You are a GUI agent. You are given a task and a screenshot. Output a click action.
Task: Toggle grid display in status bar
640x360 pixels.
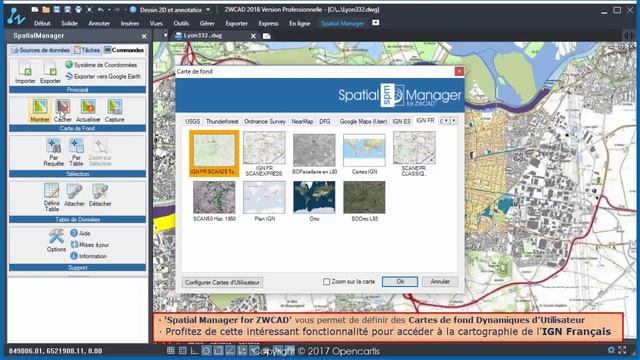coord(171,350)
